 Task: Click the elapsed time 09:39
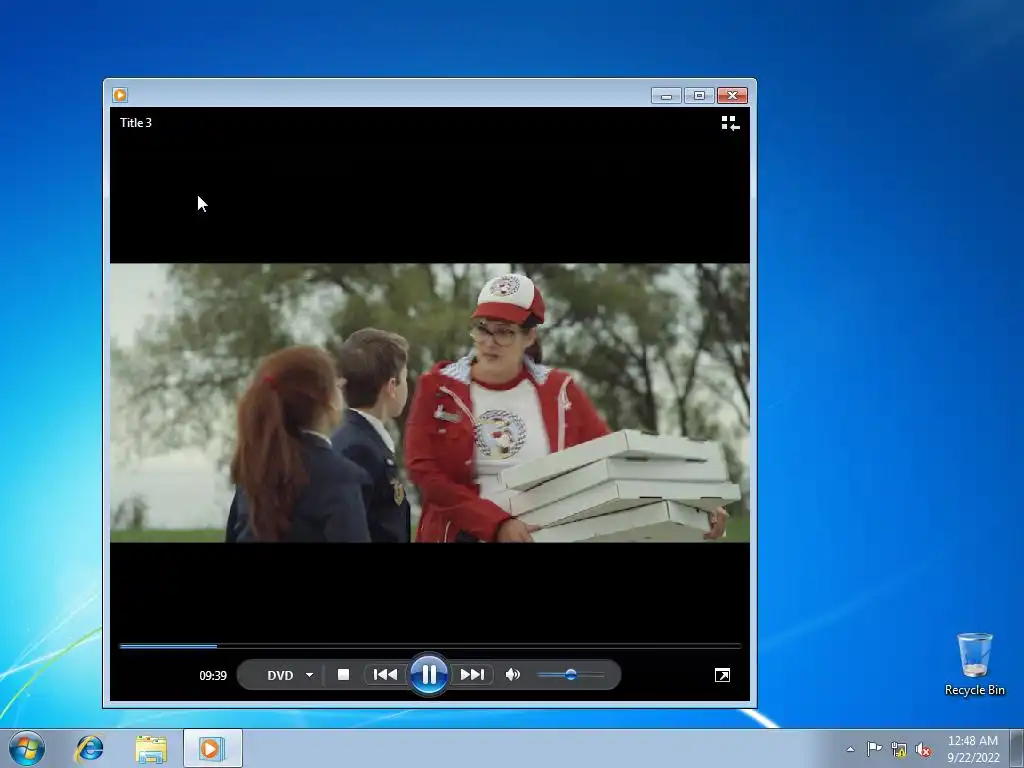[213, 675]
